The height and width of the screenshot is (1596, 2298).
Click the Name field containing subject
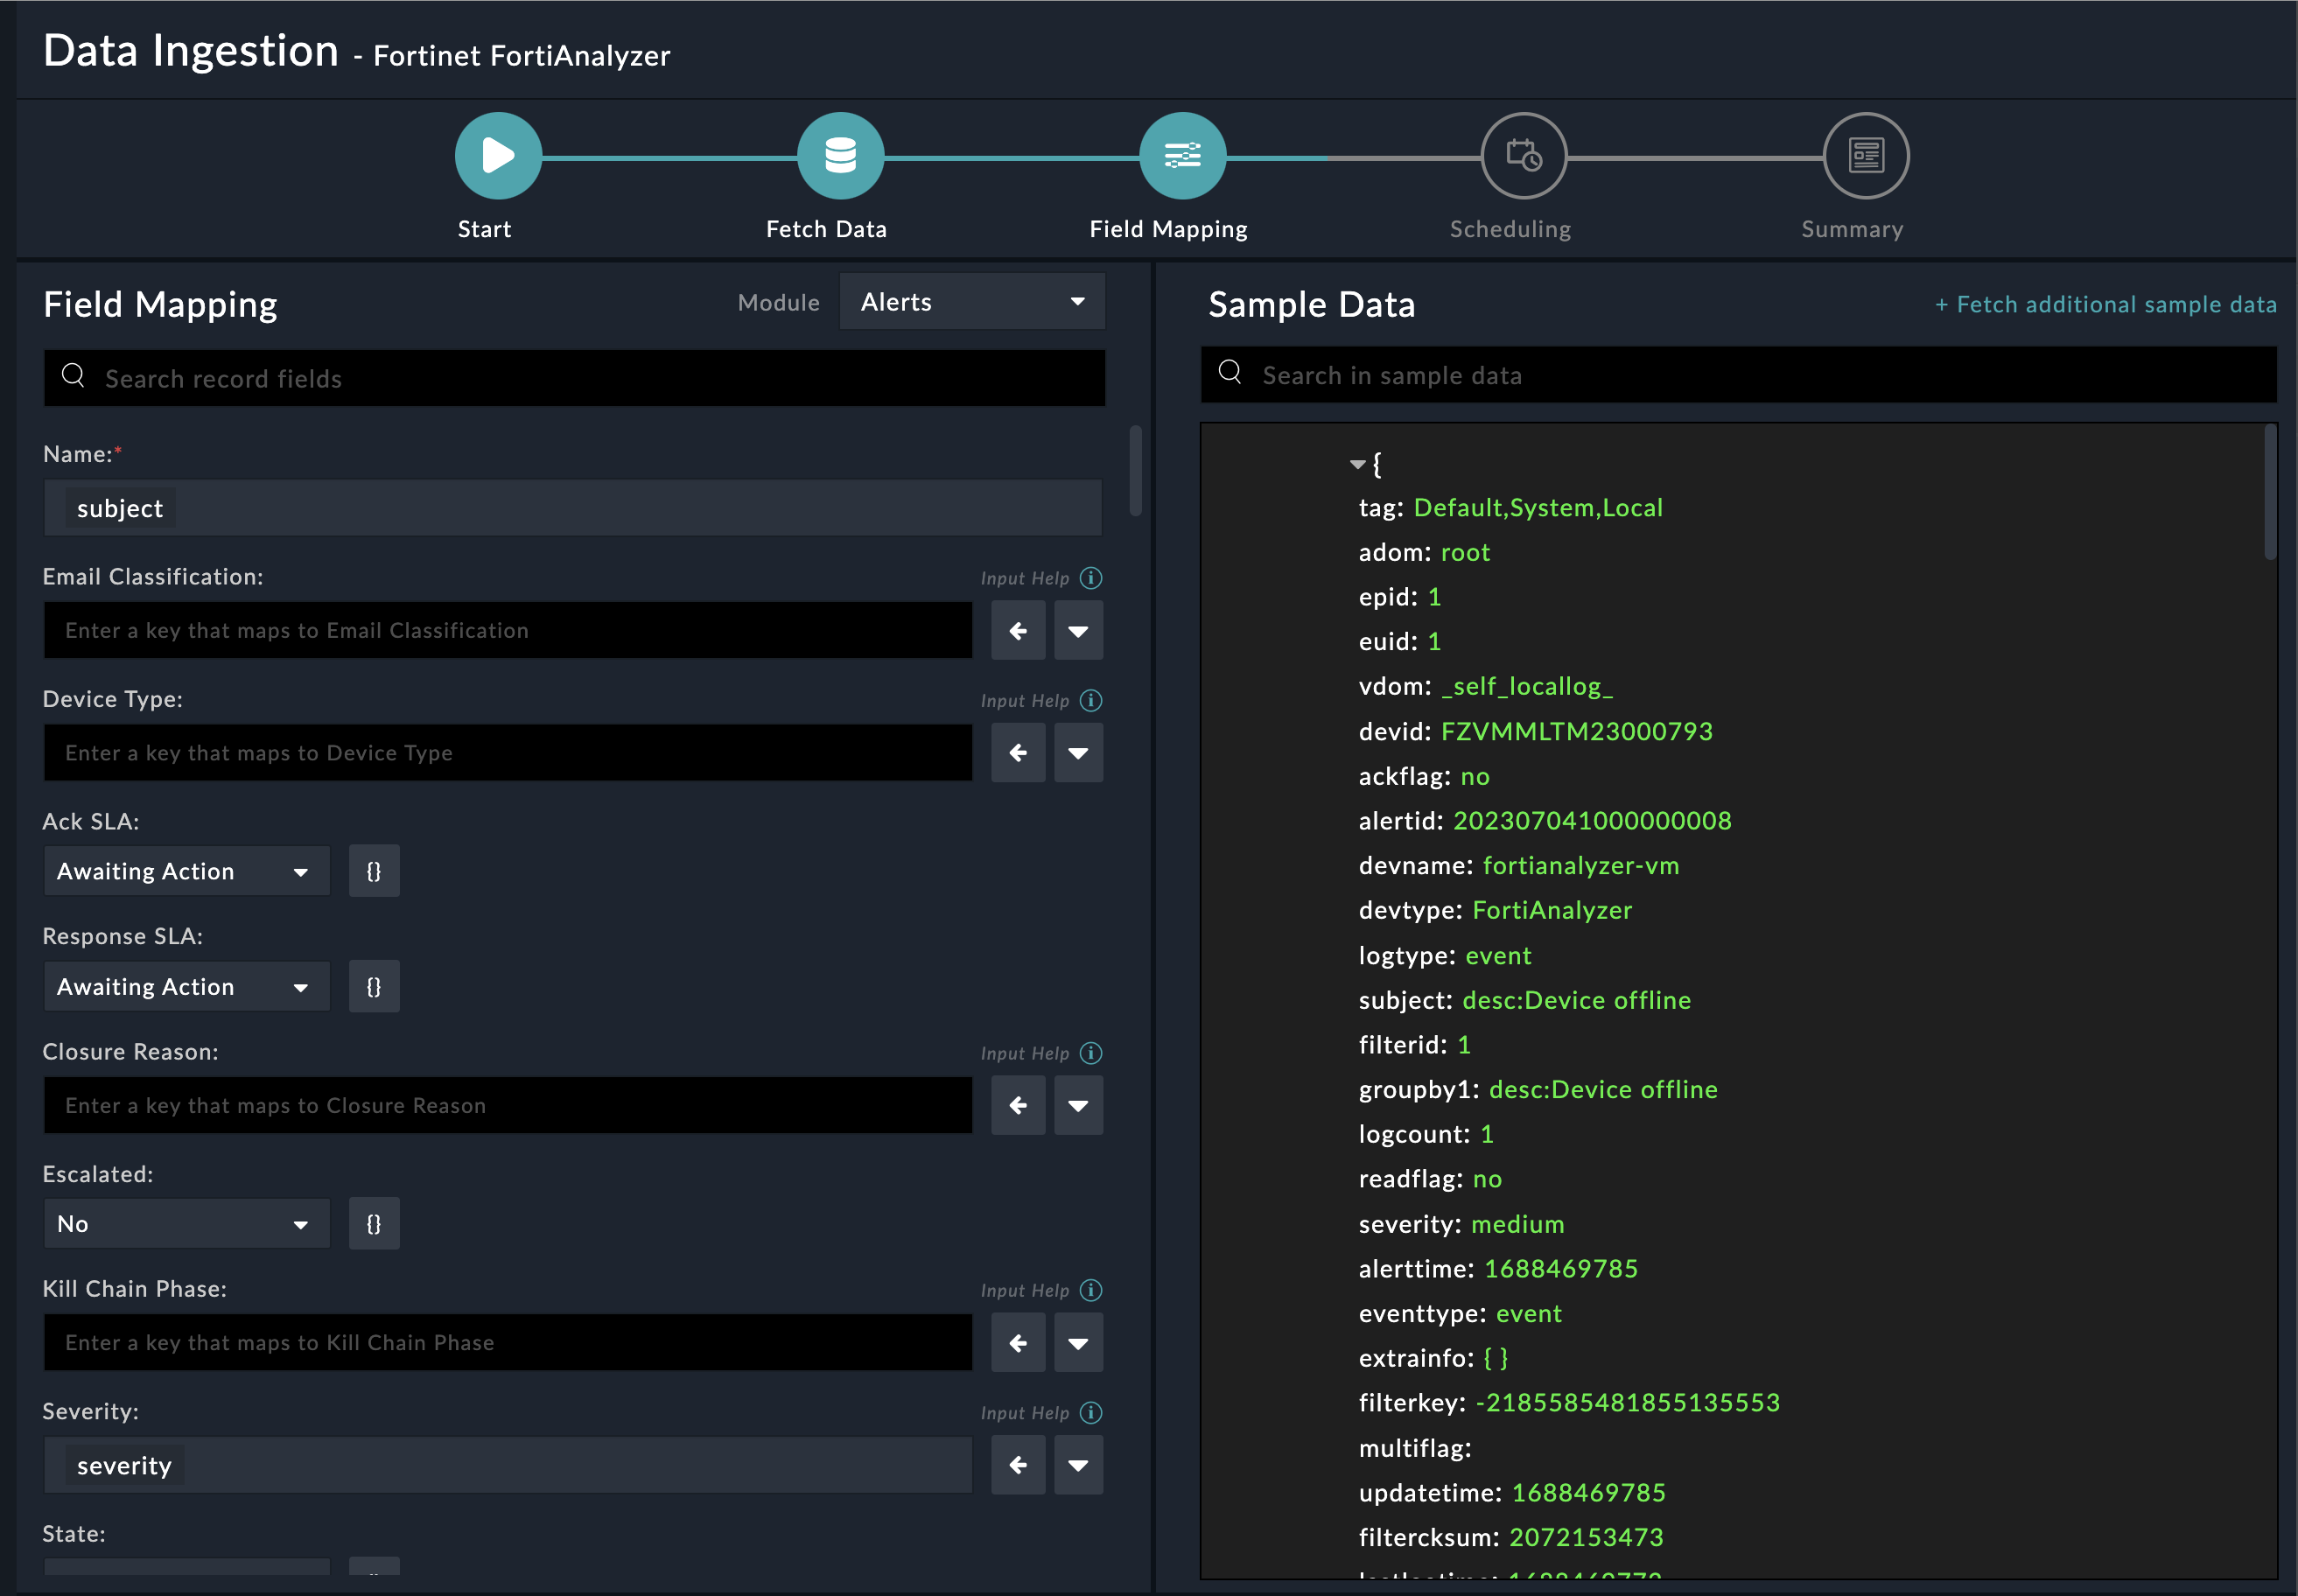point(573,508)
